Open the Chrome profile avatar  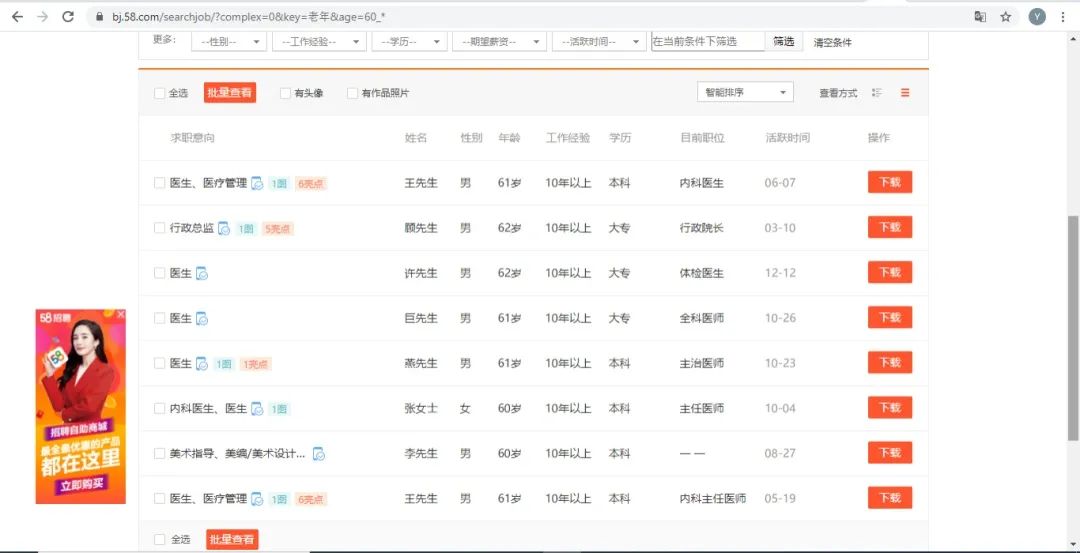tap(1037, 17)
